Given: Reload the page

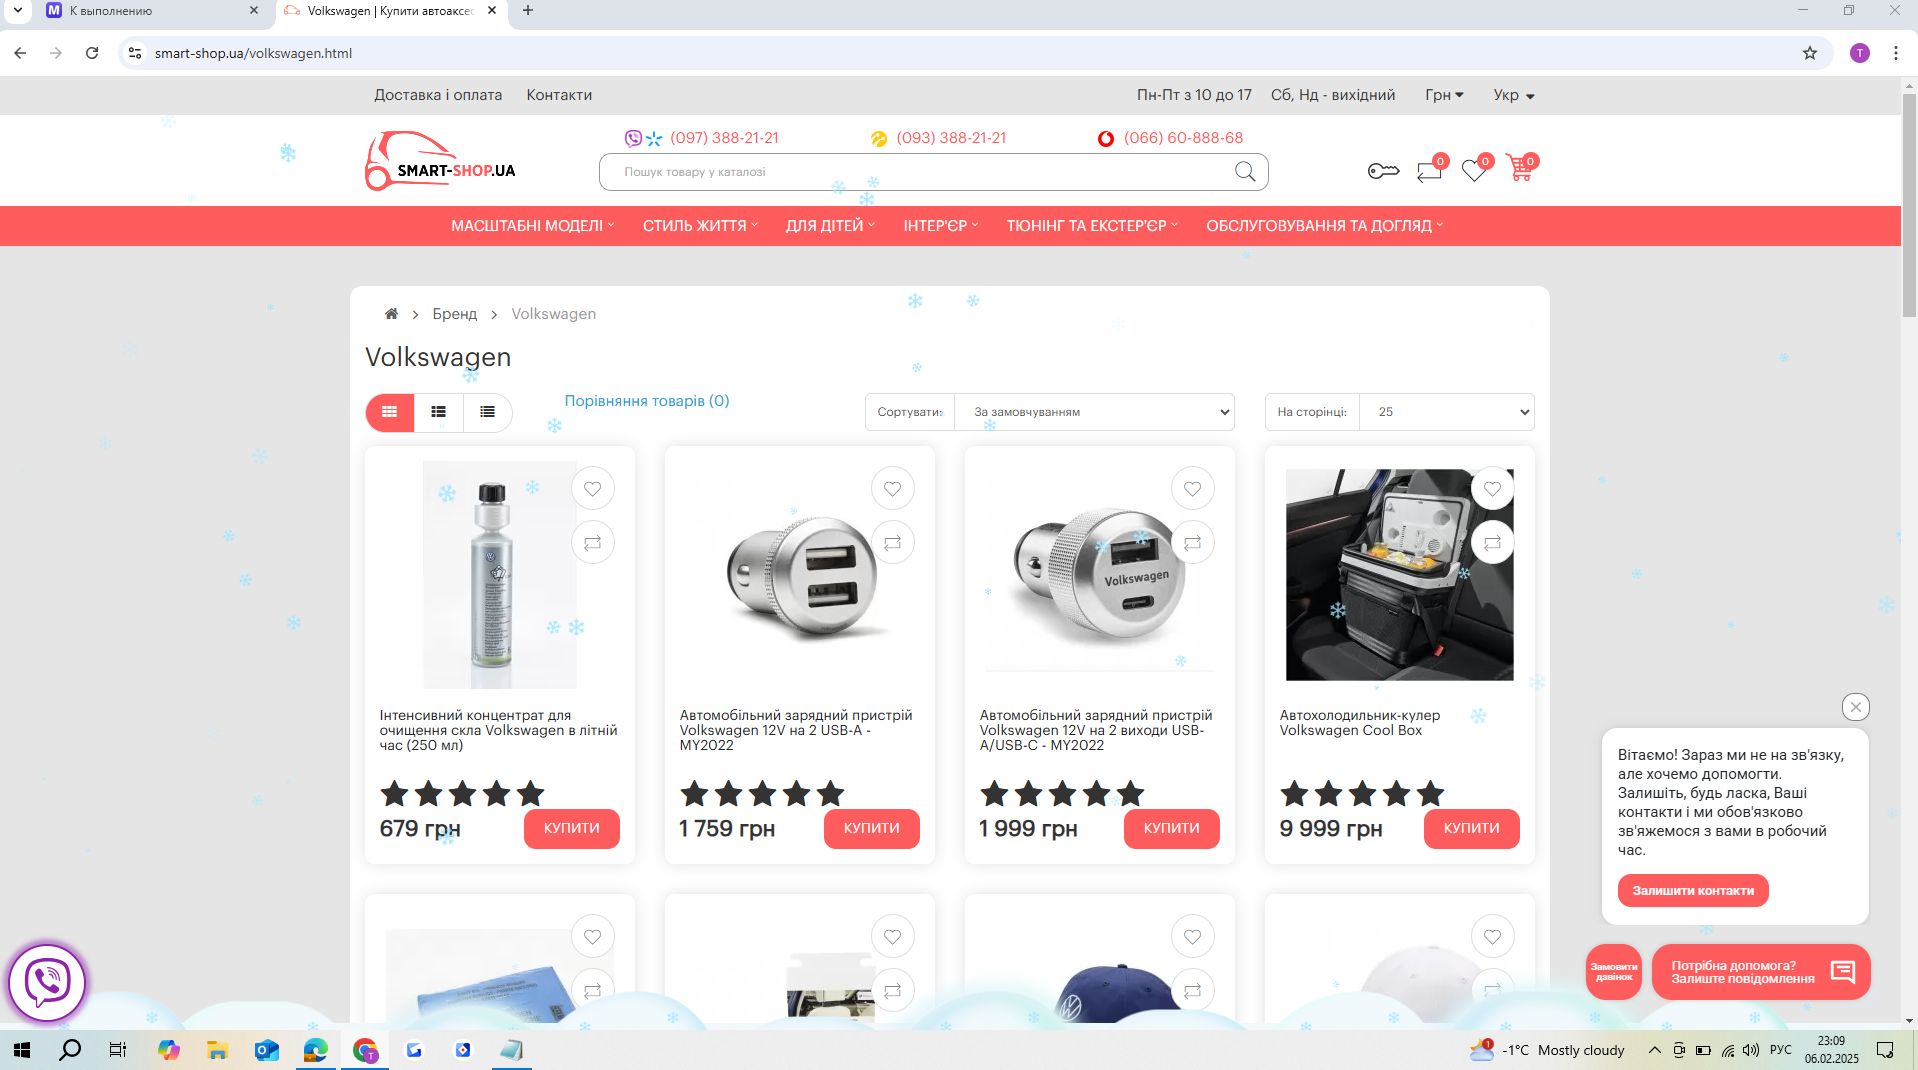Looking at the screenshot, I should tap(92, 53).
